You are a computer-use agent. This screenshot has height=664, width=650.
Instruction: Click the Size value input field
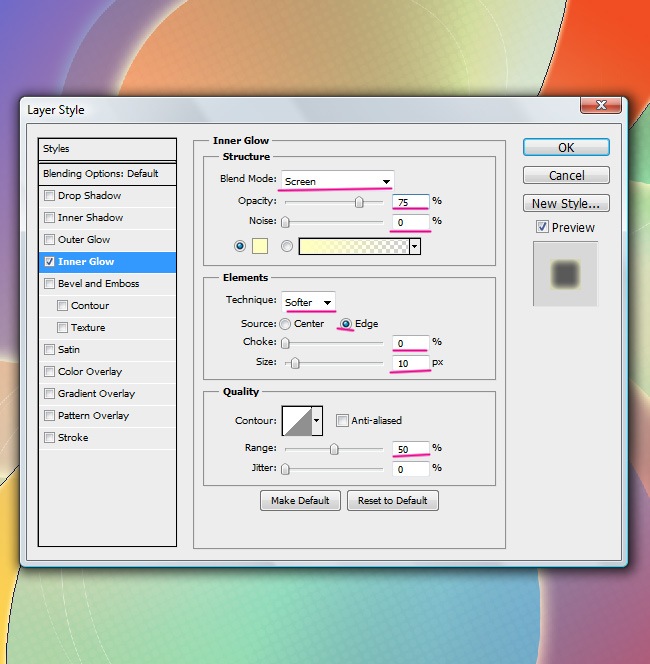coord(410,362)
